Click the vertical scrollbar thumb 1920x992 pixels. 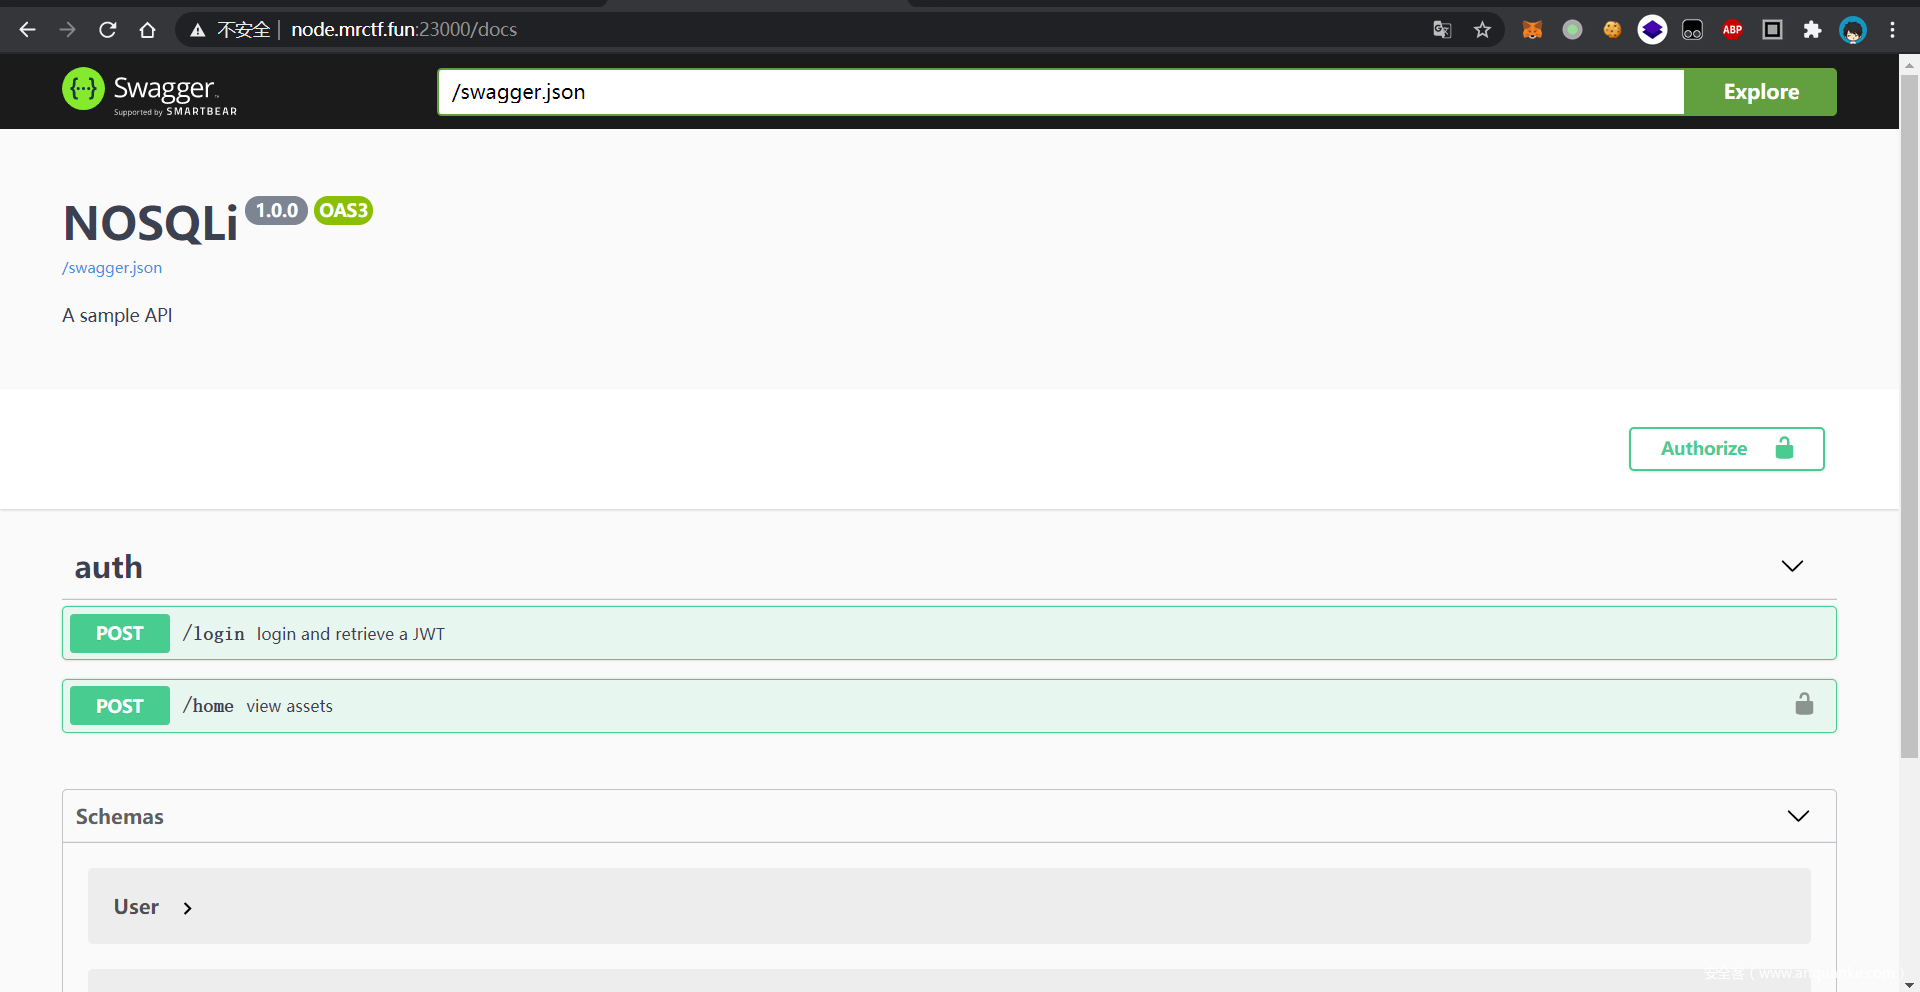tap(1910, 416)
